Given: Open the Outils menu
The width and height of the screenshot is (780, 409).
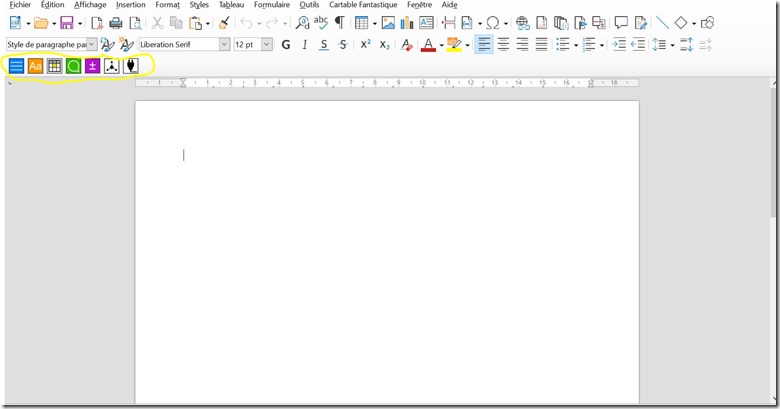Looking at the screenshot, I should tap(309, 5).
